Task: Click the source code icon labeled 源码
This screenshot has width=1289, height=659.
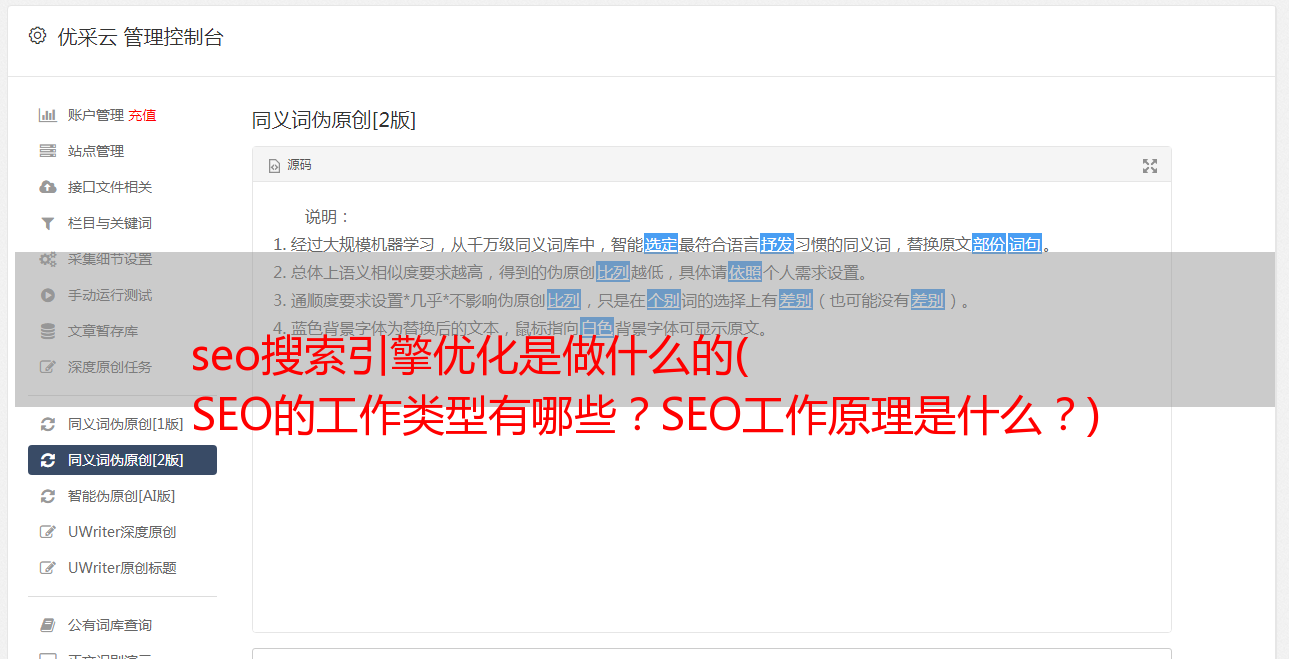Action: tap(290, 165)
